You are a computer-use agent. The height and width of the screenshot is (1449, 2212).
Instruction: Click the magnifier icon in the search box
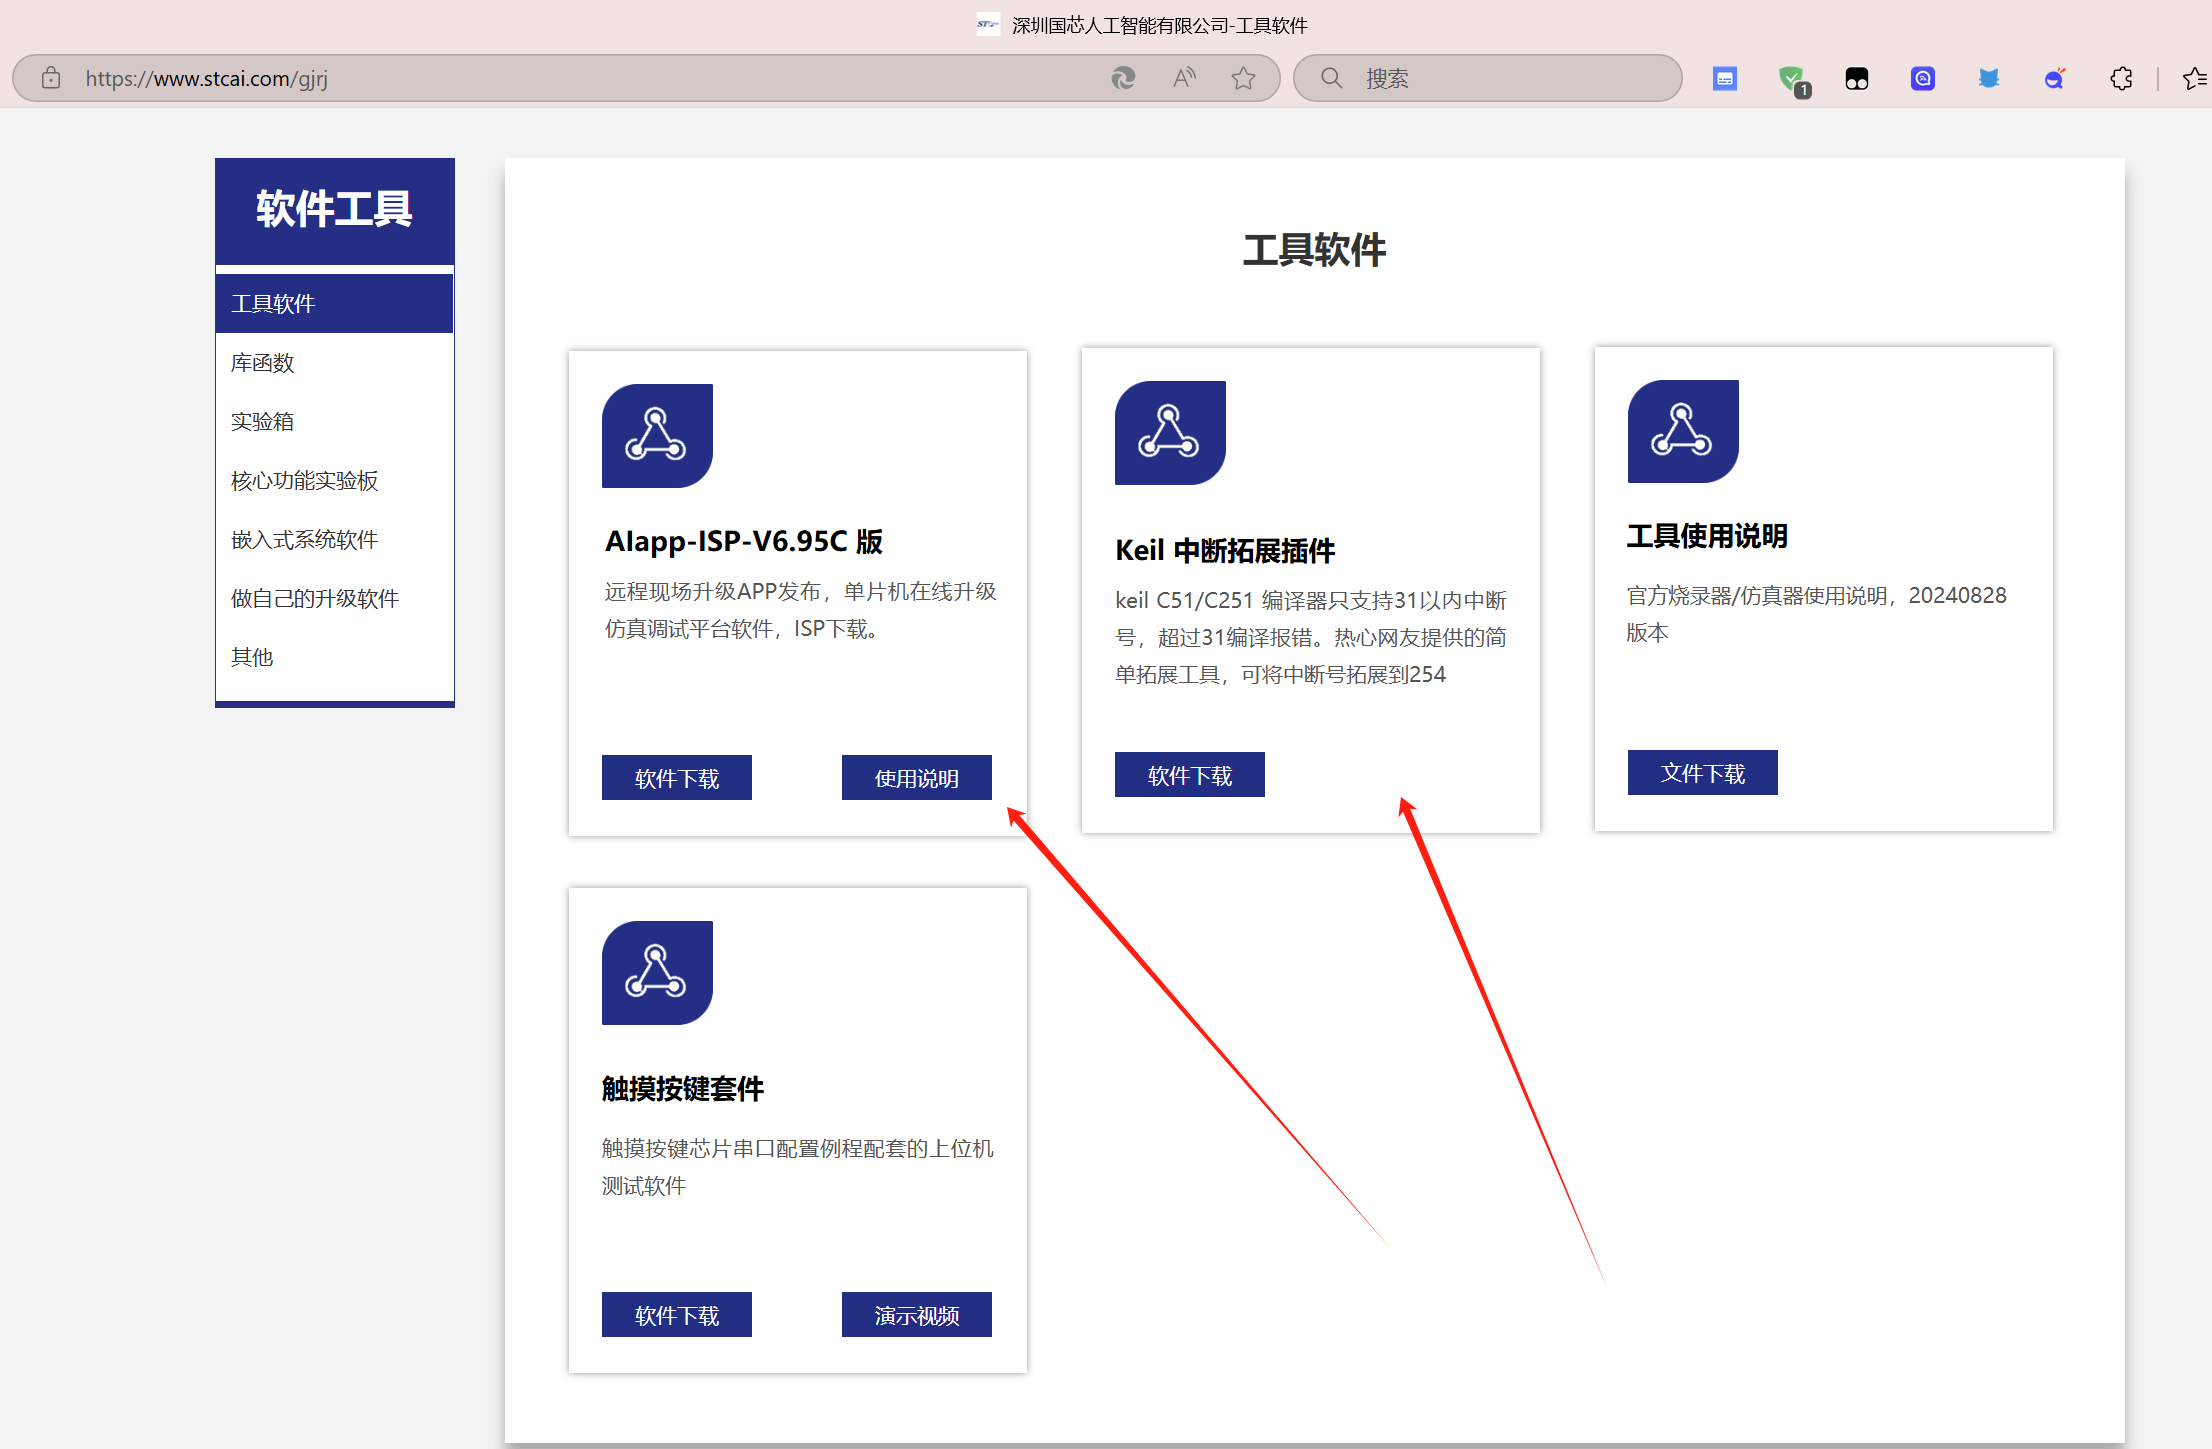tap(1331, 78)
